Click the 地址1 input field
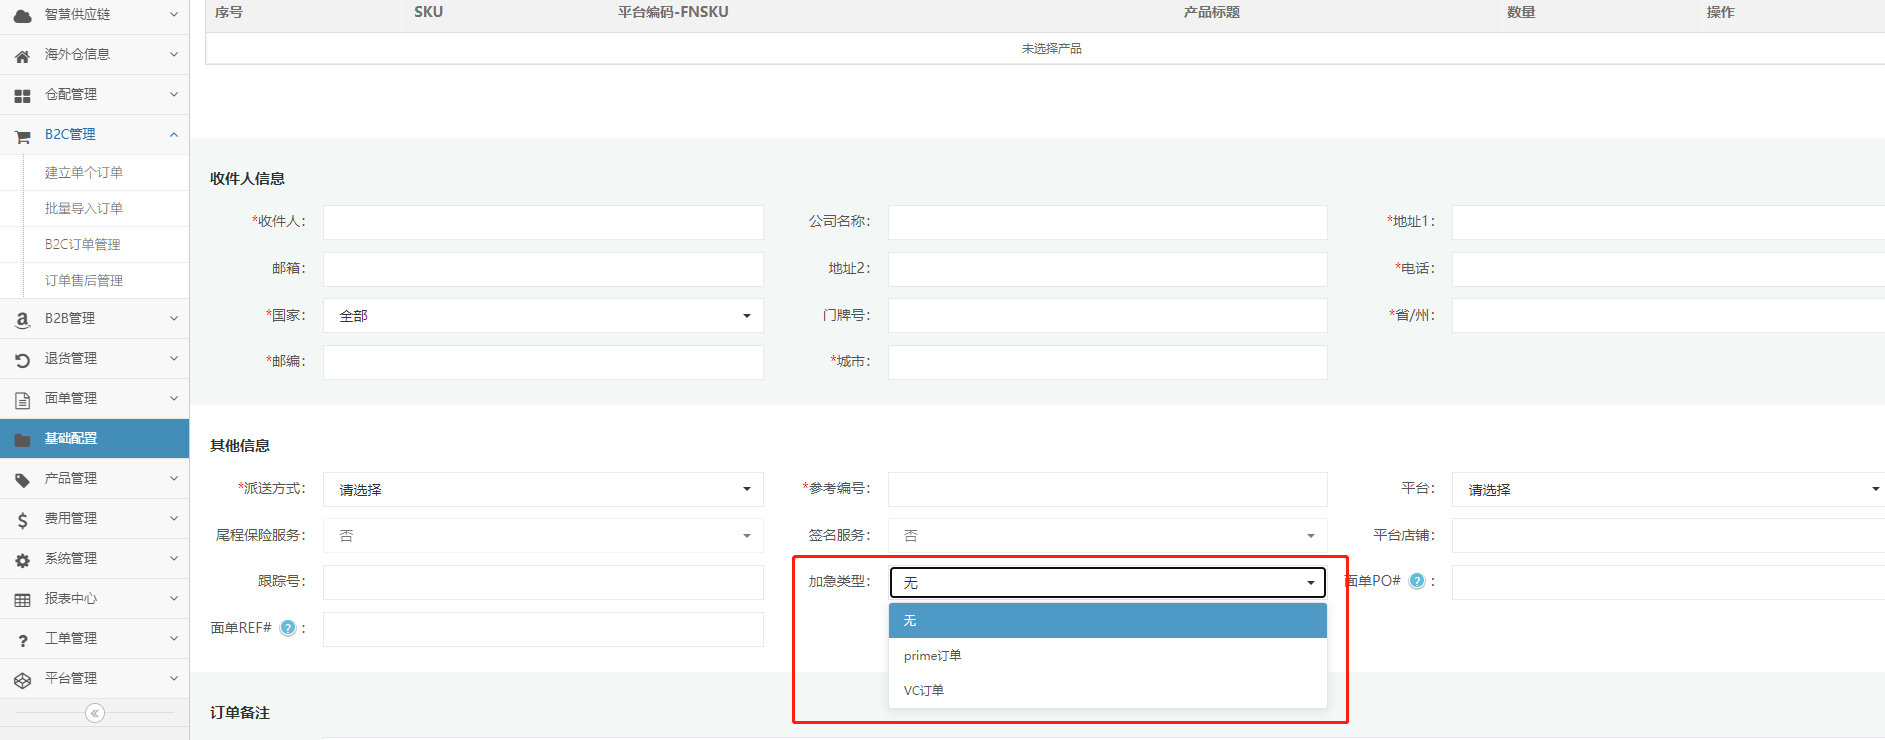The width and height of the screenshot is (1885, 740). point(1668,222)
